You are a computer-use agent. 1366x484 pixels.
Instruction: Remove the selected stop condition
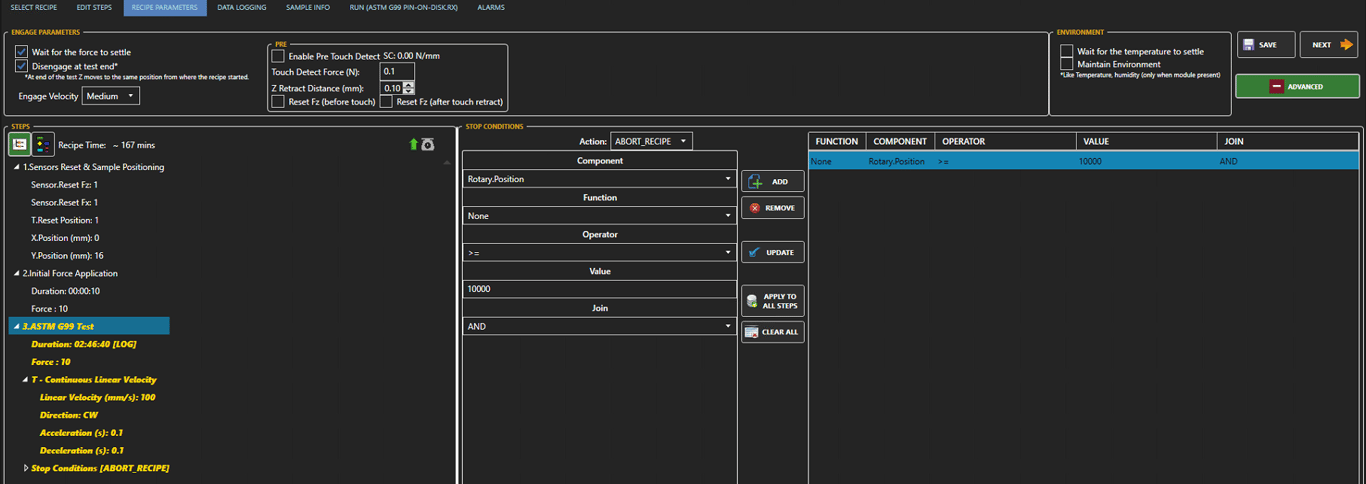(772, 208)
